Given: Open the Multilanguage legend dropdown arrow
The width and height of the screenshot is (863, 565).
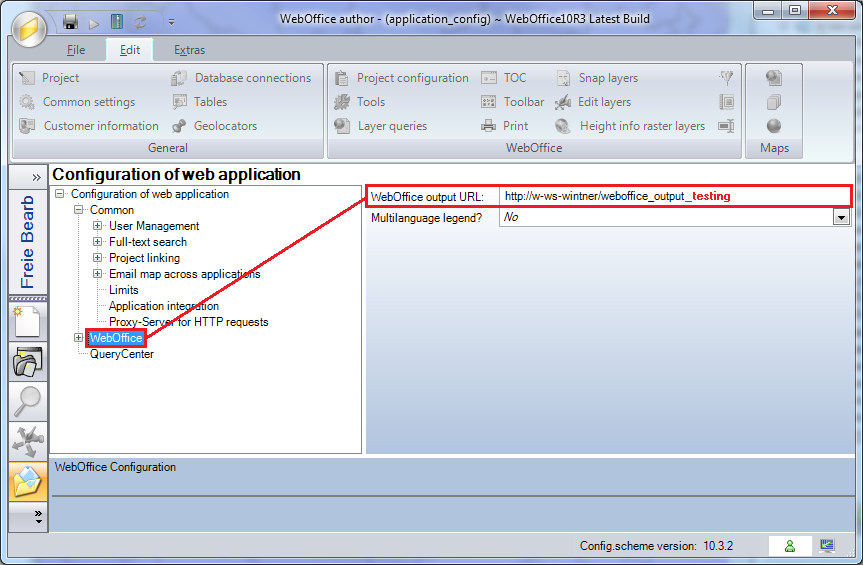Looking at the screenshot, I should point(841,218).
